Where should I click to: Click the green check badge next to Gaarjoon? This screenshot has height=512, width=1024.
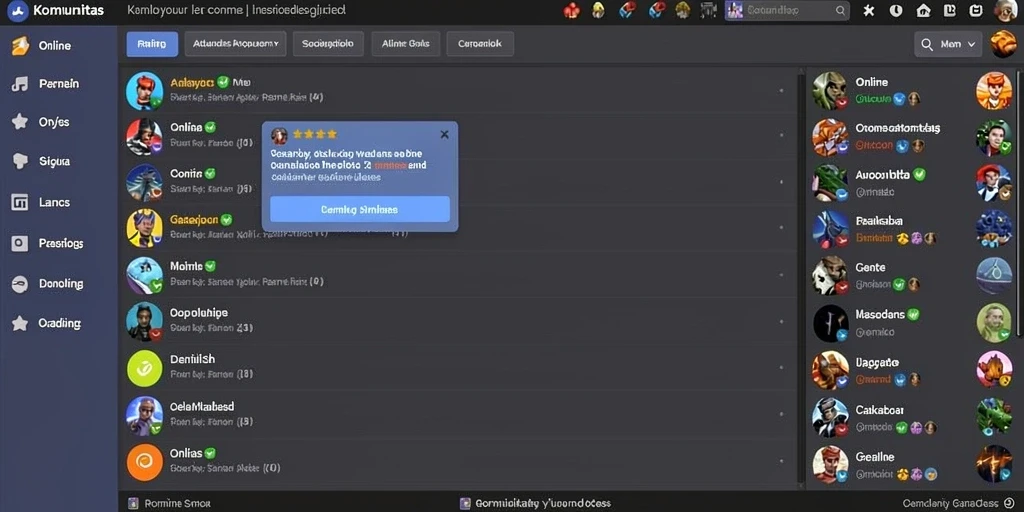tap(227, 220)
